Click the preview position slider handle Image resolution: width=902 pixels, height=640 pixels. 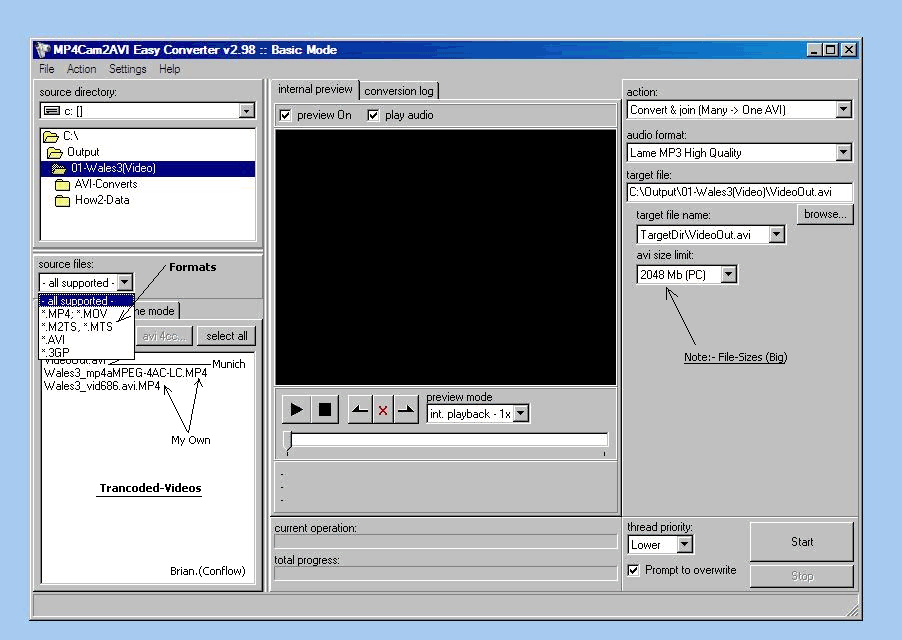[289, 441]
